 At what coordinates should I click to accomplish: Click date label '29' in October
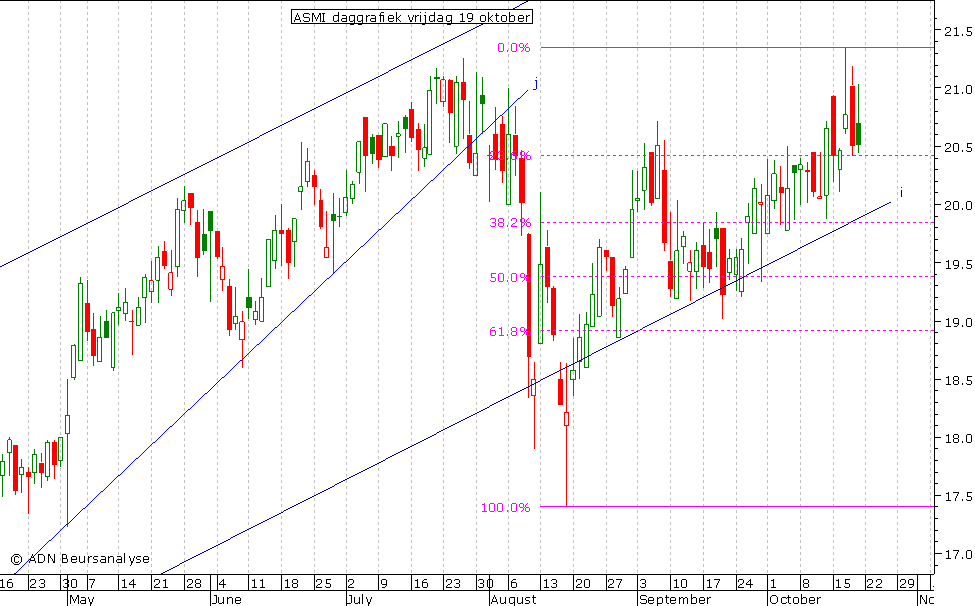(907, 584)
